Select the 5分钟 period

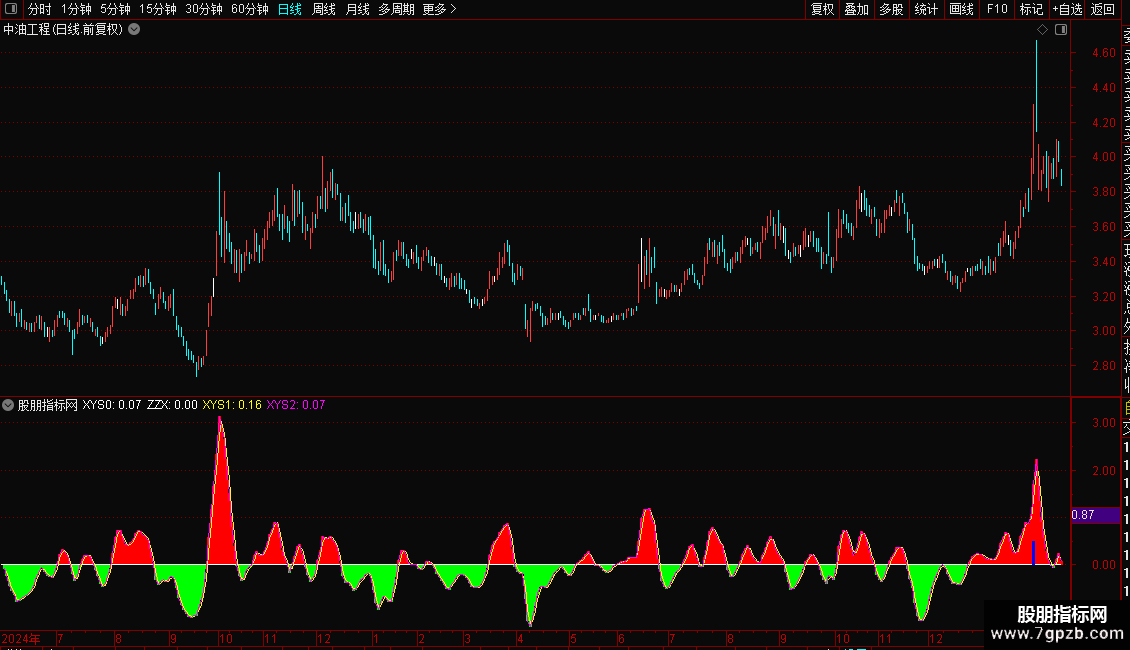115,9
